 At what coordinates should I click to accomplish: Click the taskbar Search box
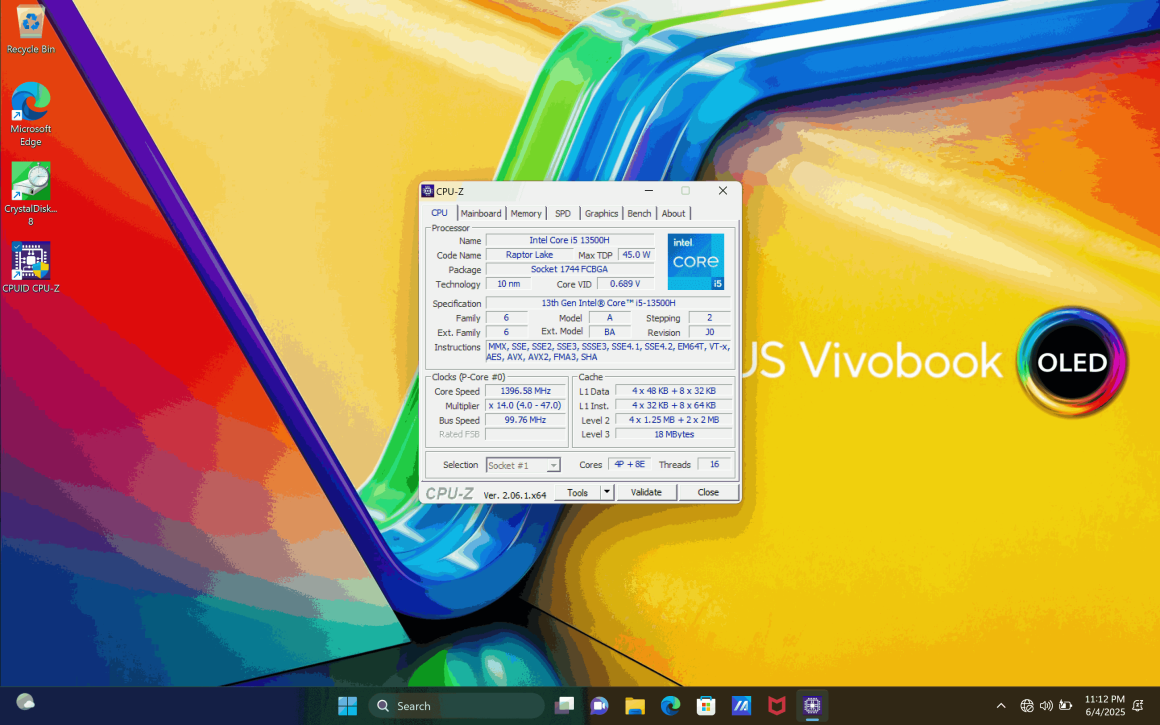click(x=455, y=705)
